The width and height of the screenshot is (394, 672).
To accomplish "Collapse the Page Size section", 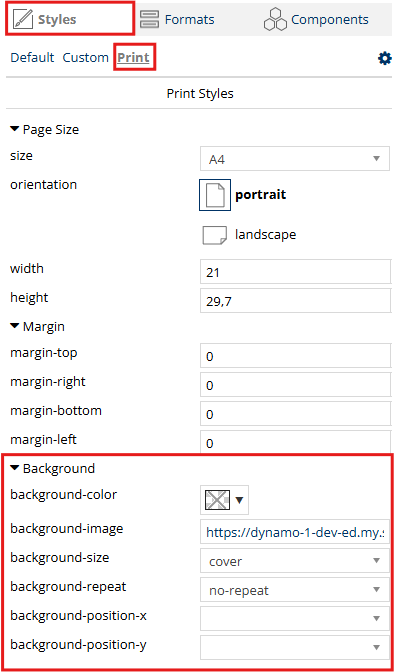I will [x=15, y=129].
